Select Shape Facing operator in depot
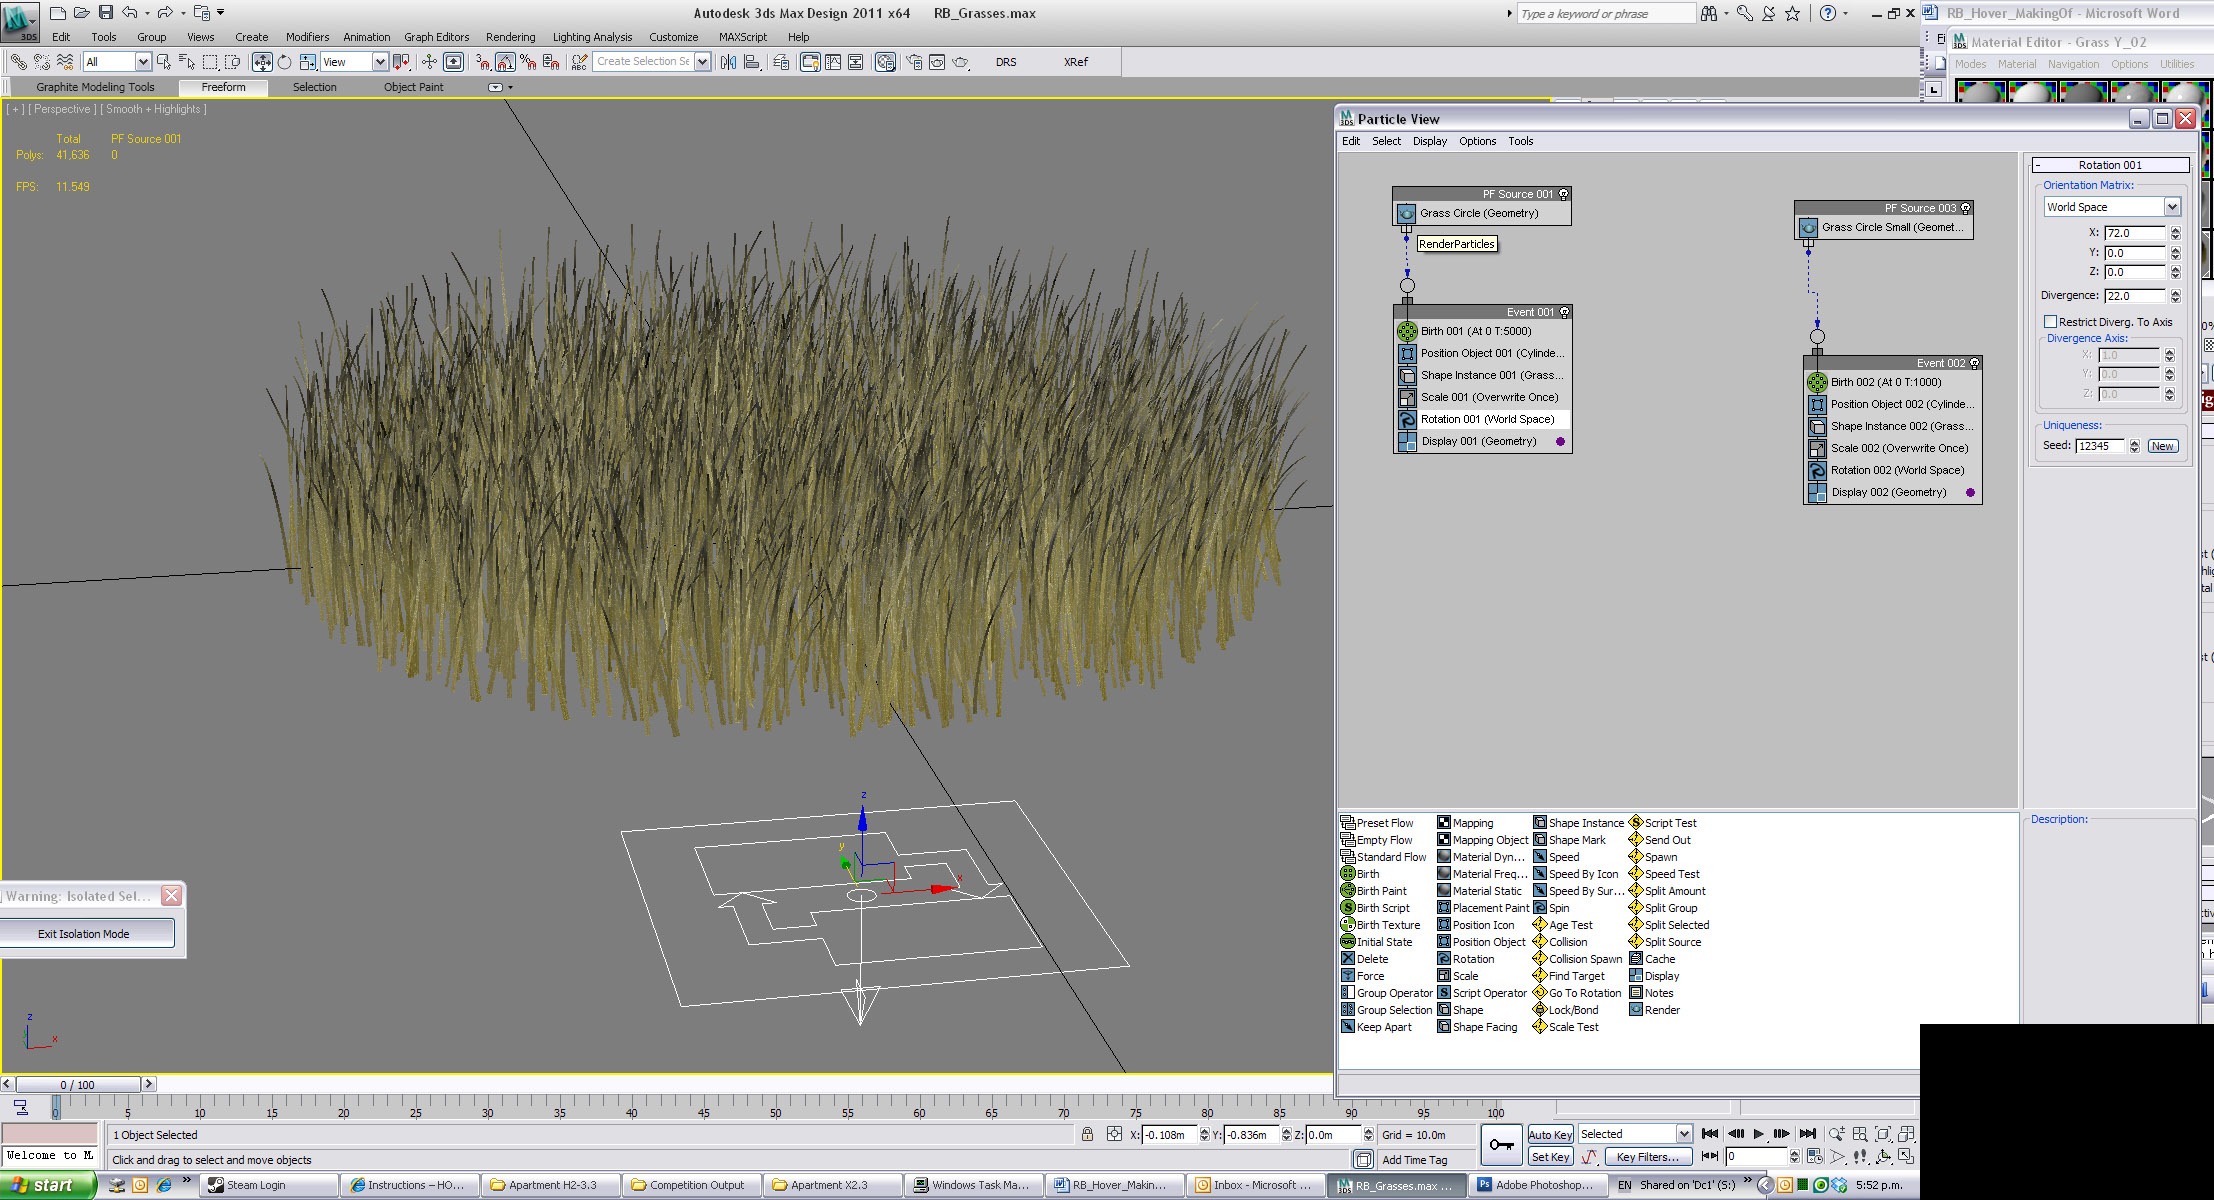Viewport: 2214px width, 1200px height. [1478, 1027]
